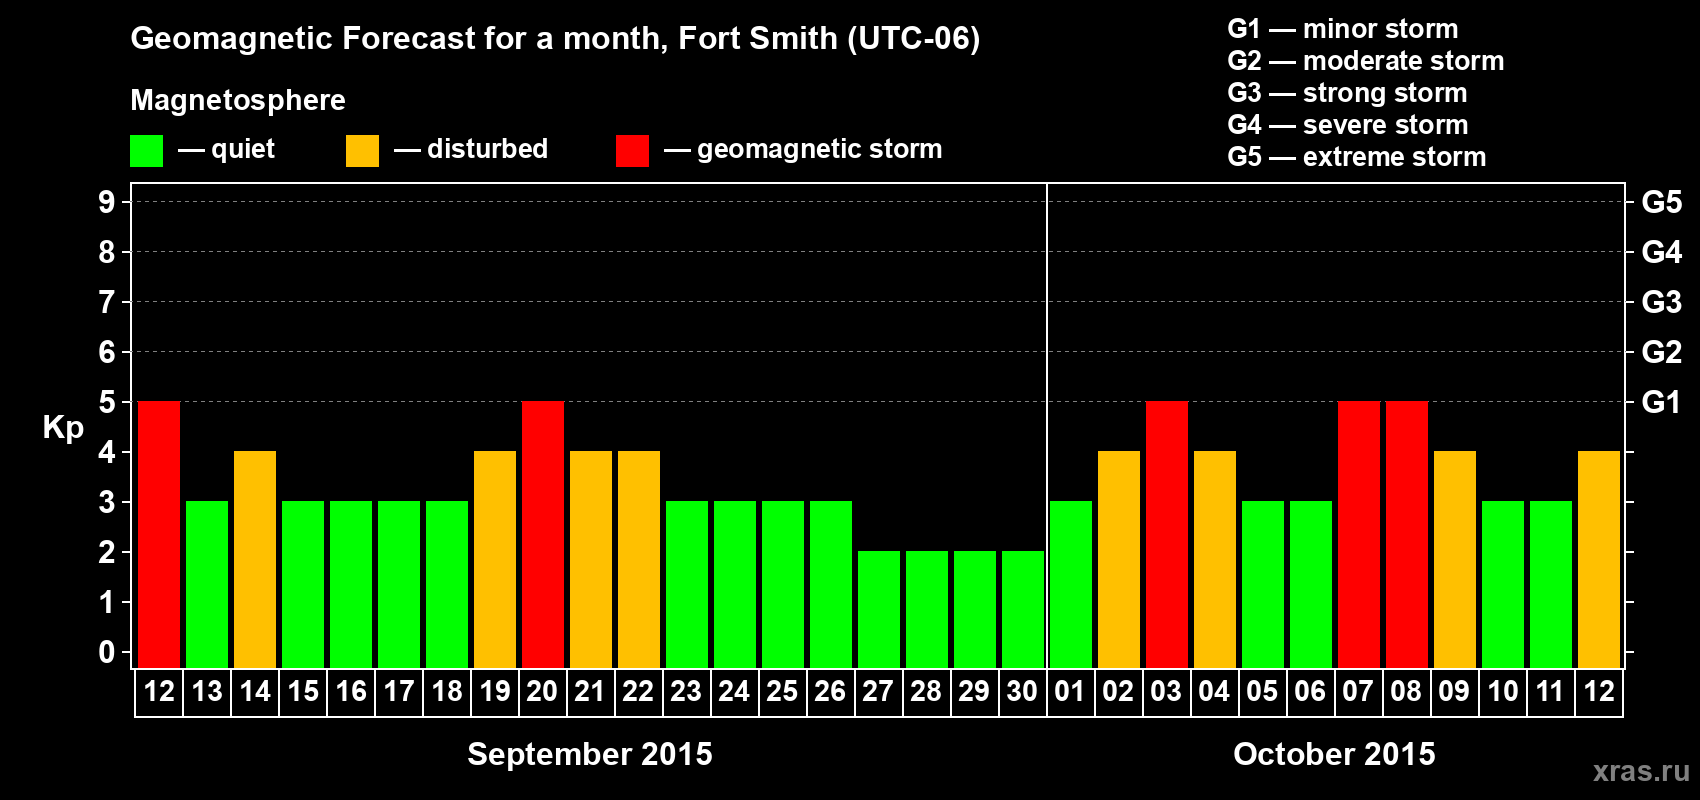Click the red geomagnetic storm legend swatch
The image size is (1700, 800).
(632, 151)
